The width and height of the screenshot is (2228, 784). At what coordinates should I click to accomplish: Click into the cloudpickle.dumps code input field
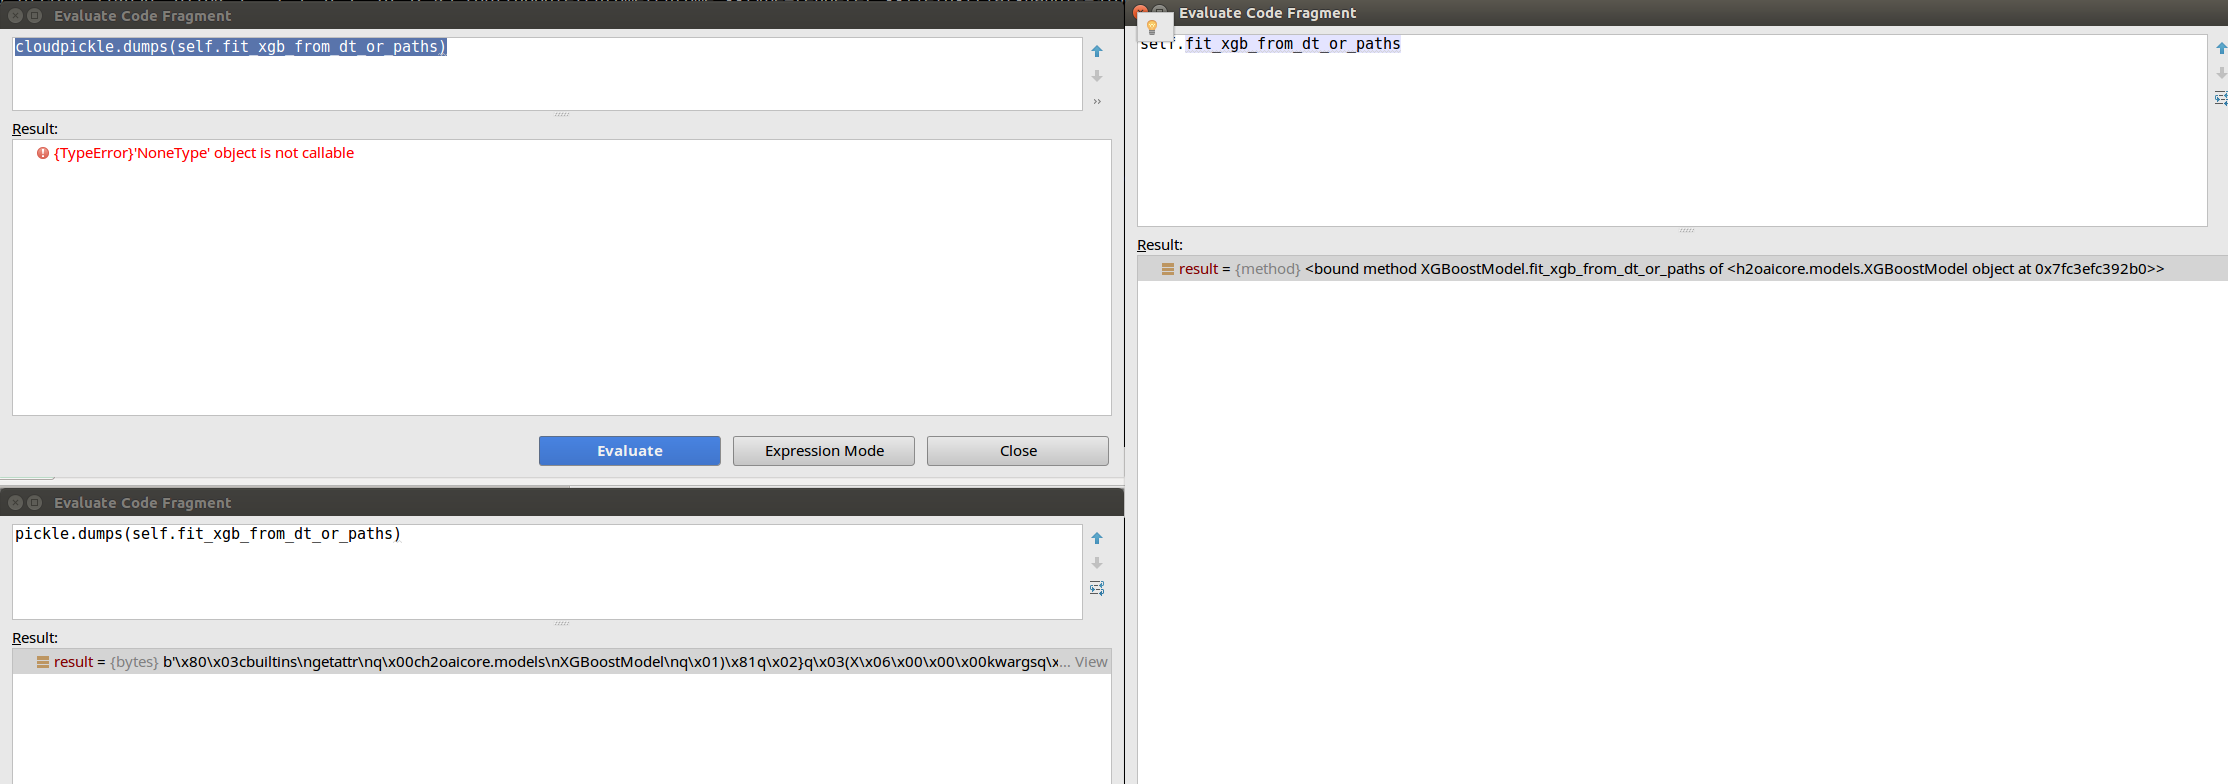click(547, 74)
